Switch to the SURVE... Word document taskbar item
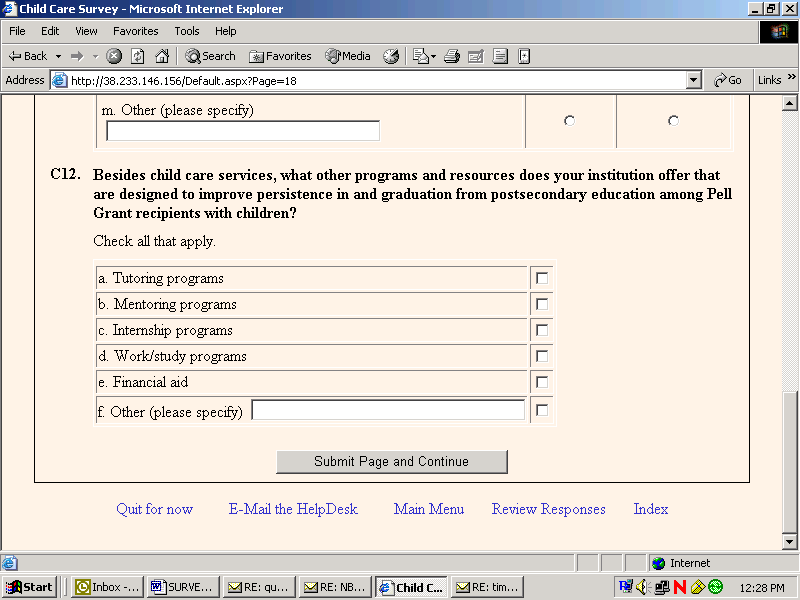This screenshot has height=600, width=800. (x=184, y=587)
